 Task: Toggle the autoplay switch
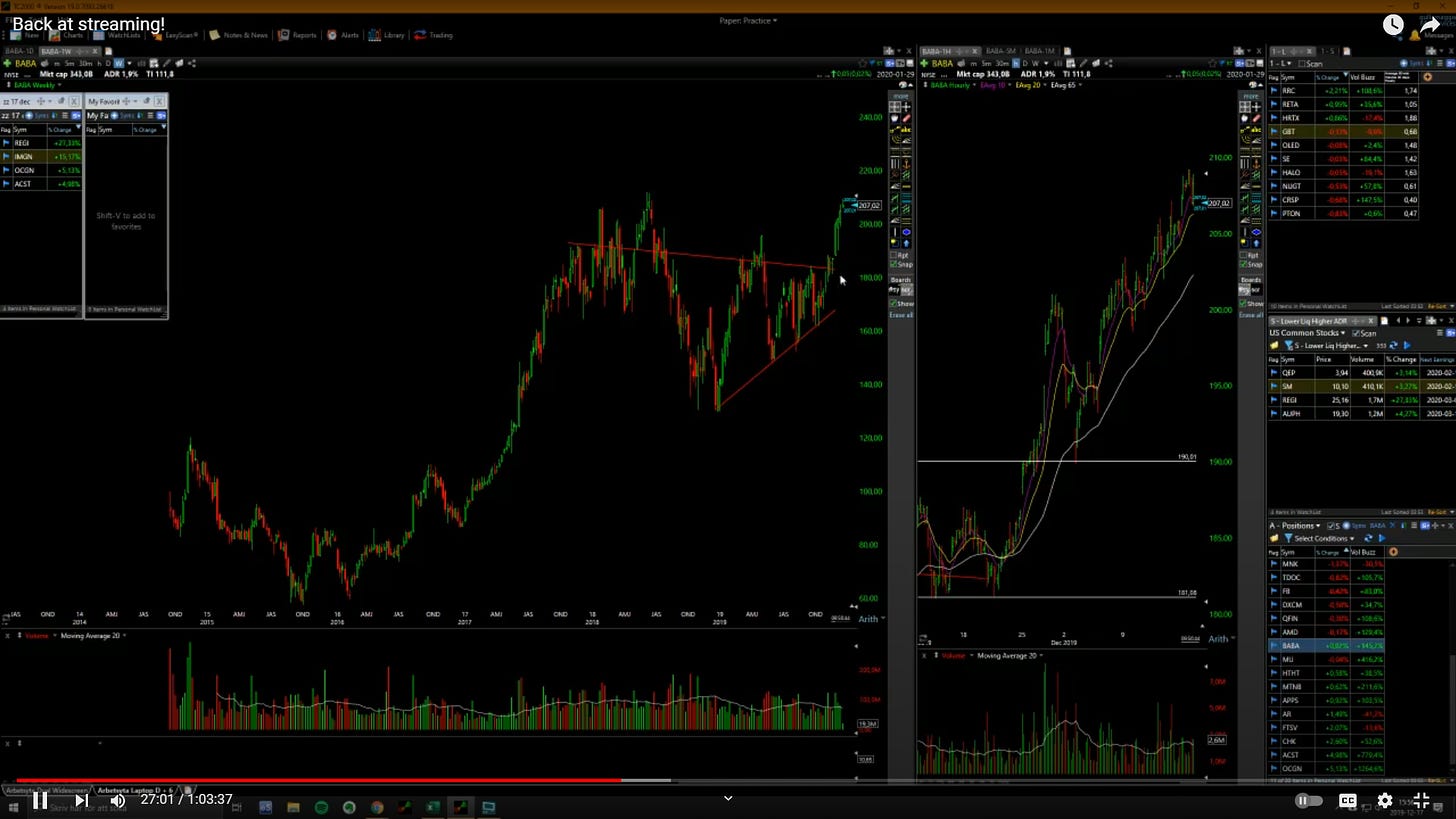click(1308, 800)
